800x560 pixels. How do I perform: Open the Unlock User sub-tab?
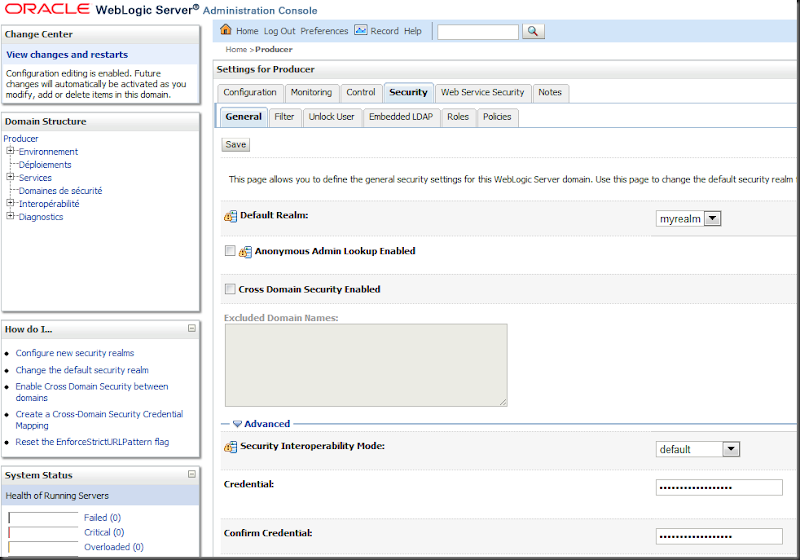tap(332, 117)
